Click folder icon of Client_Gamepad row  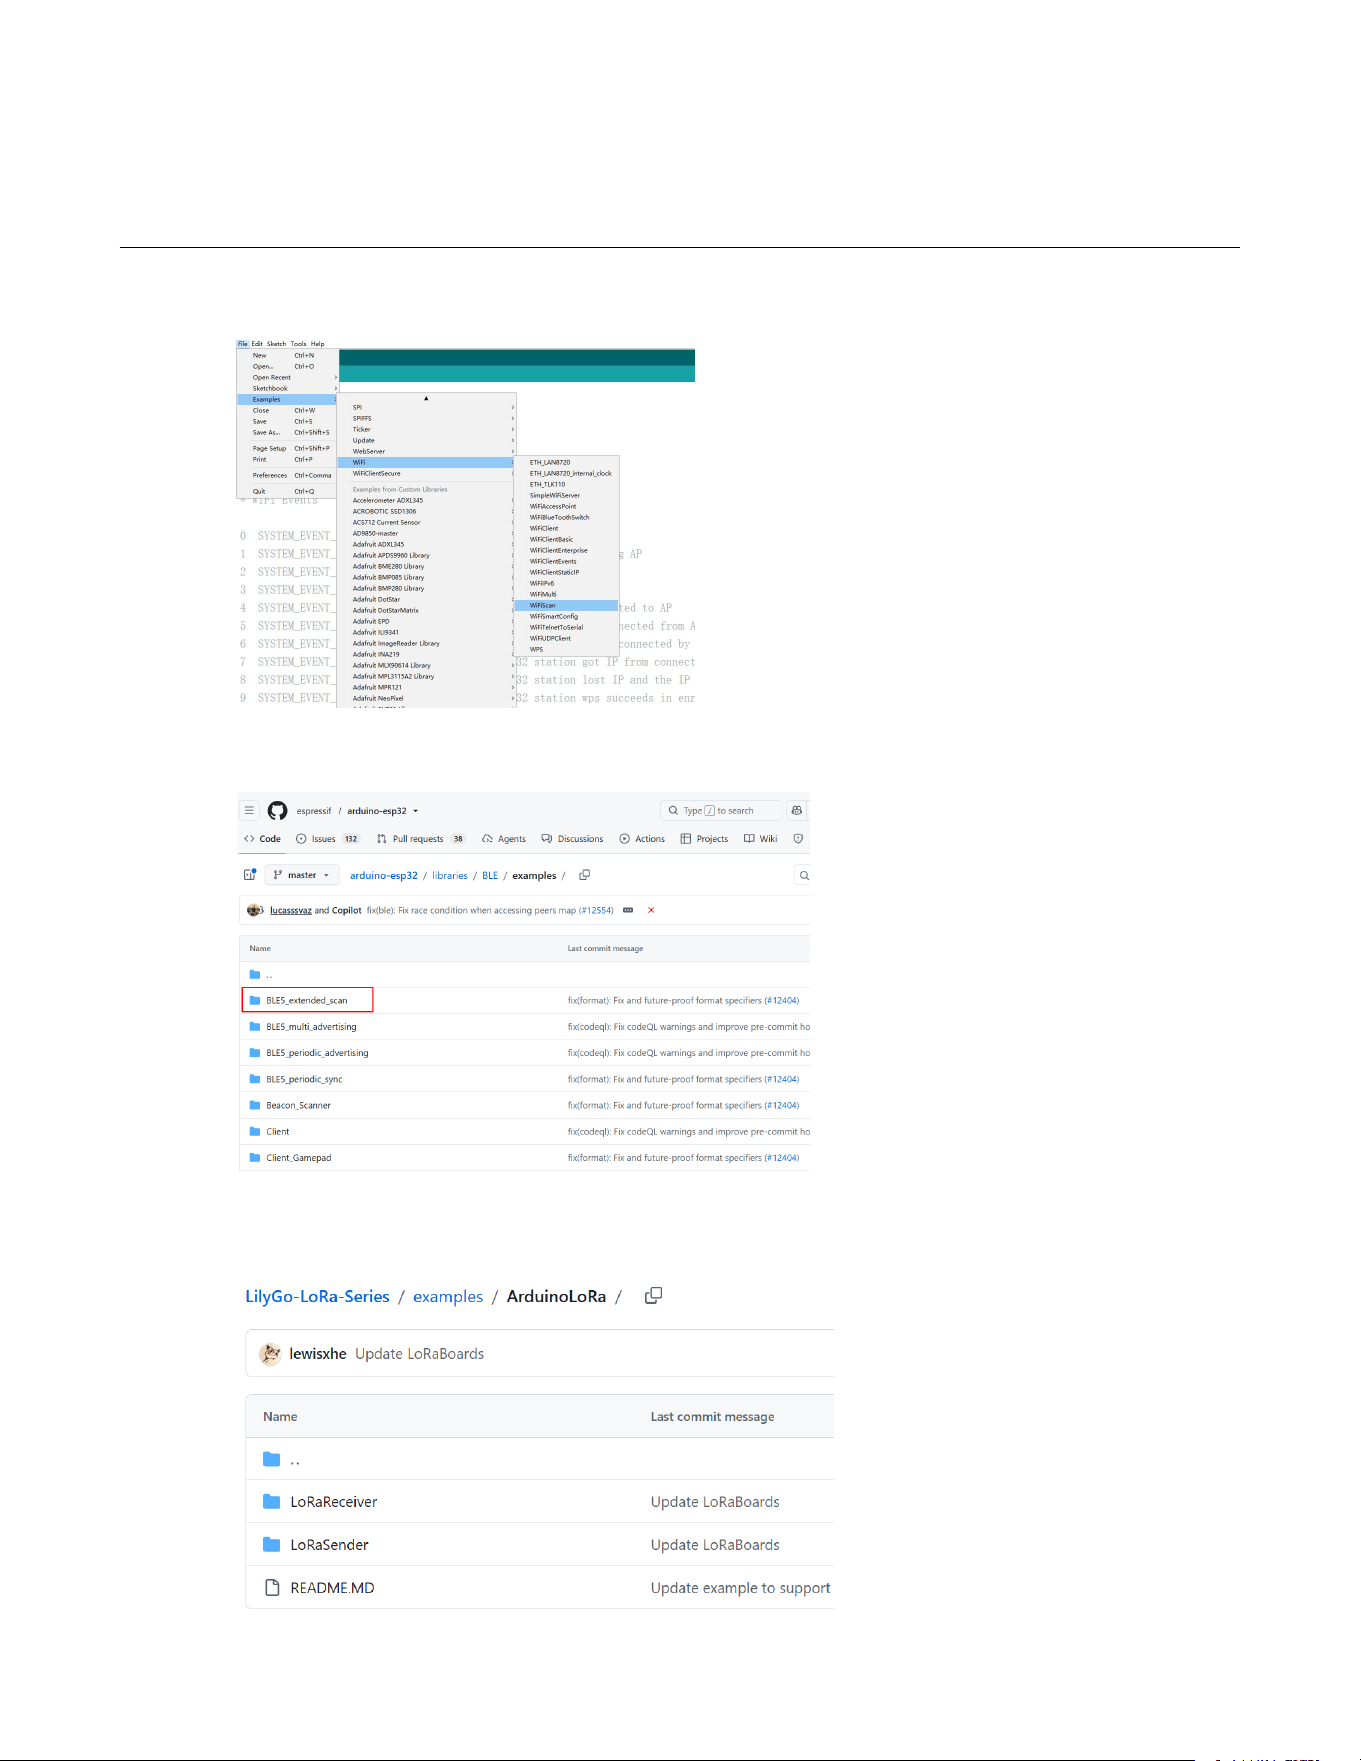click(255, 1158)
